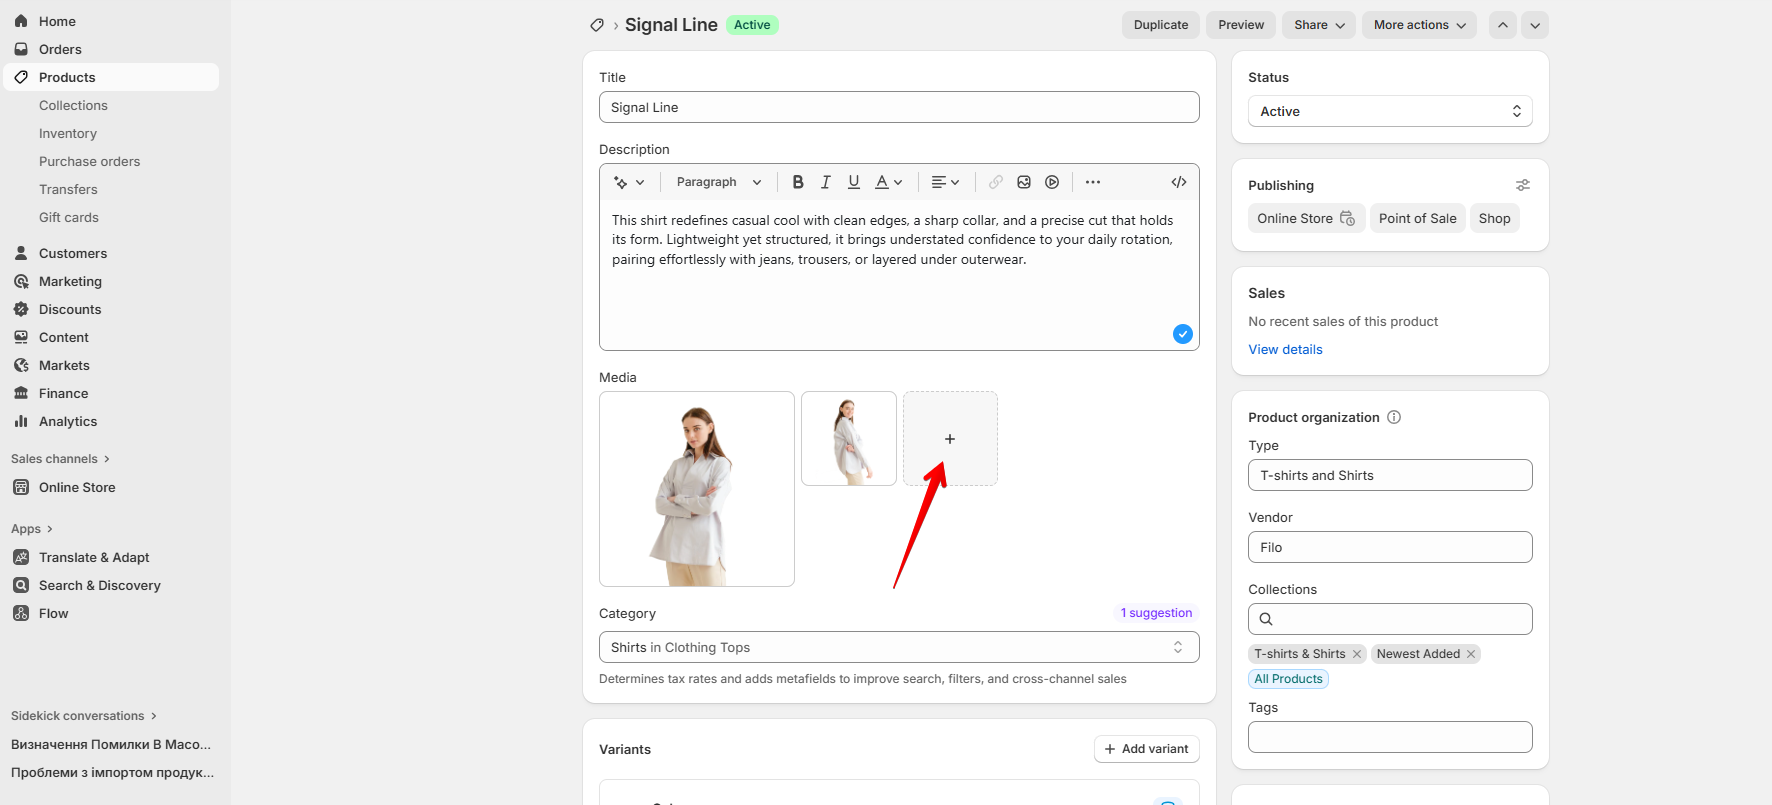Open Inventory under Products

coord(68,133)
